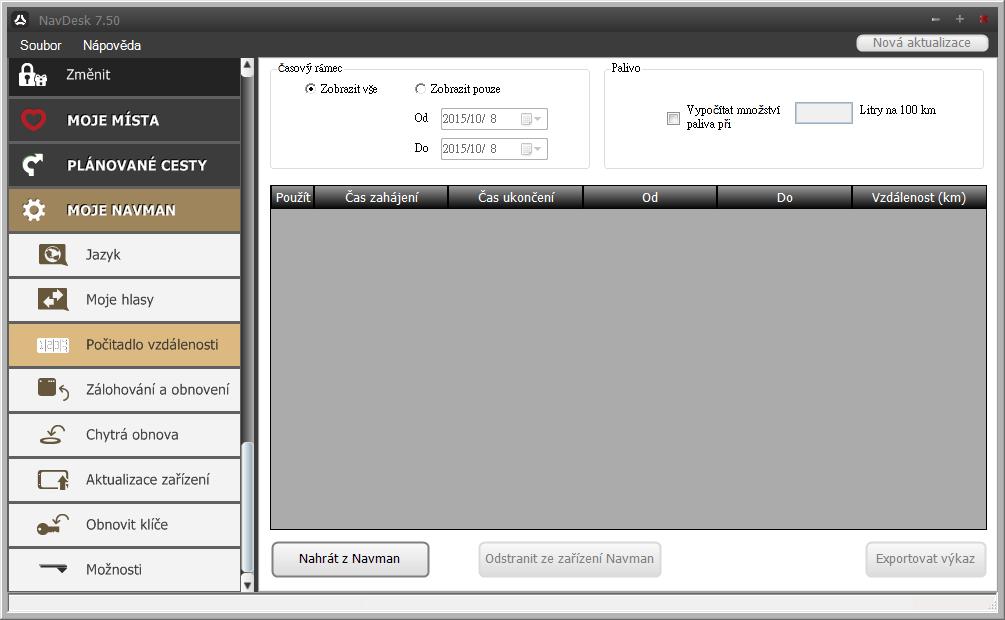Click the gear icon for Moje Navman
The height and width of the screenshot is (620, 1005).
[x=33, y=210]
